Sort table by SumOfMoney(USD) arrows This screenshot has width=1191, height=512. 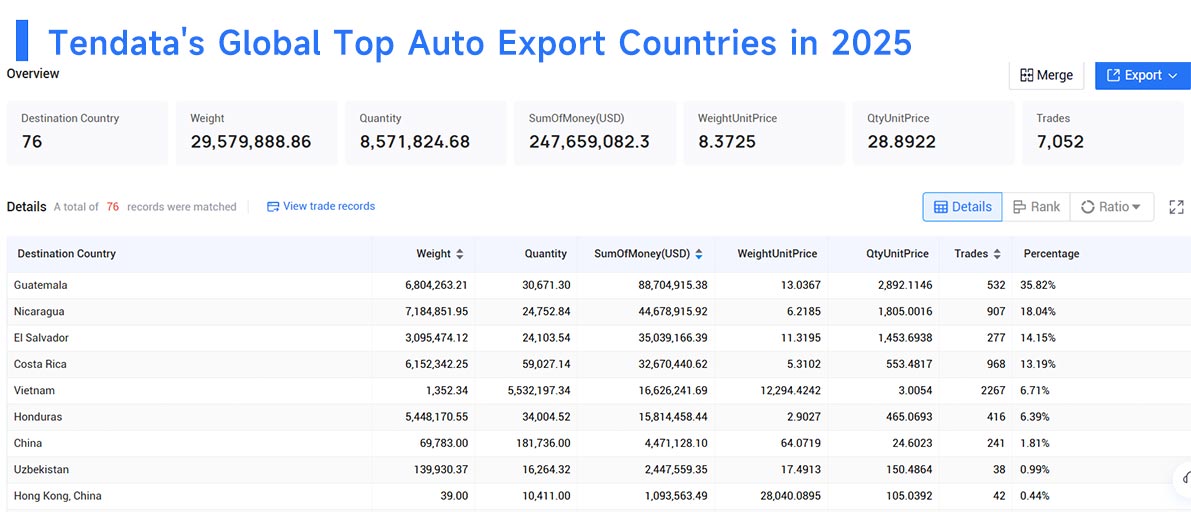pos(699,254)
